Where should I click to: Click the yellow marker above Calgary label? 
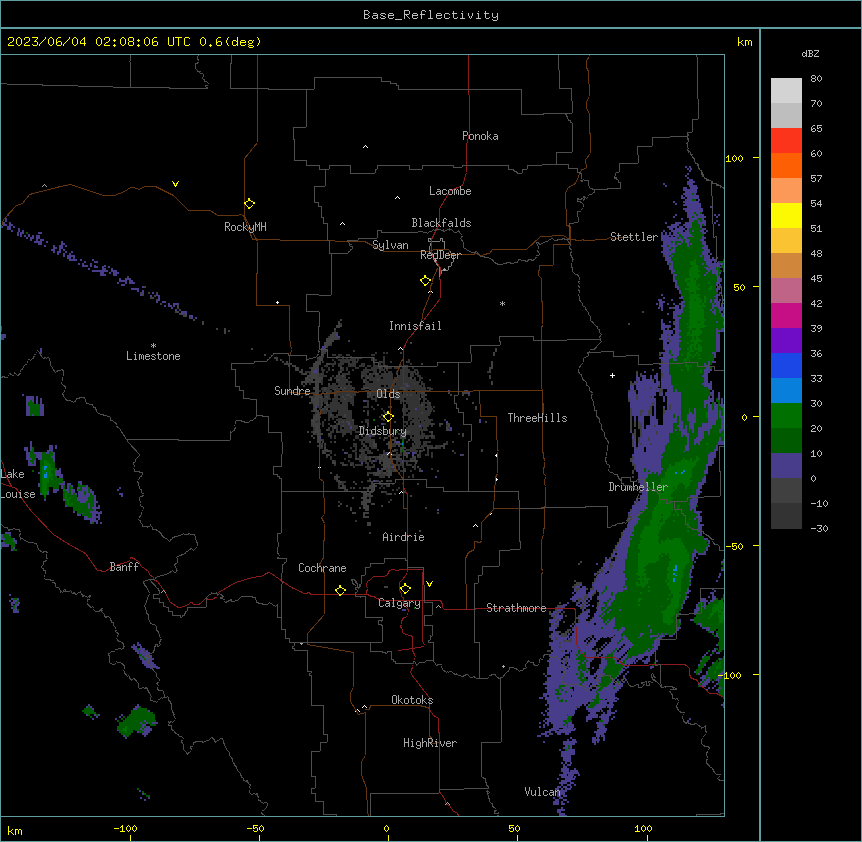tap(405, 589)
